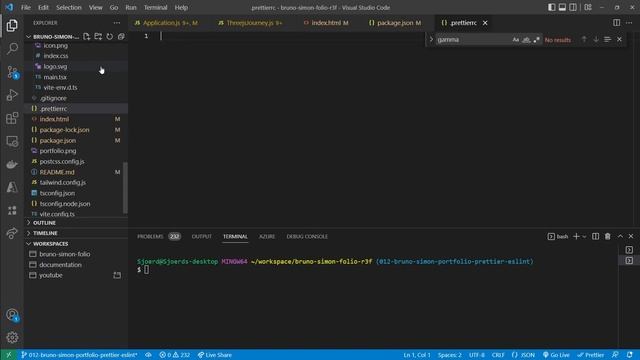Click Prettier status bar item

tap(591, 355)
